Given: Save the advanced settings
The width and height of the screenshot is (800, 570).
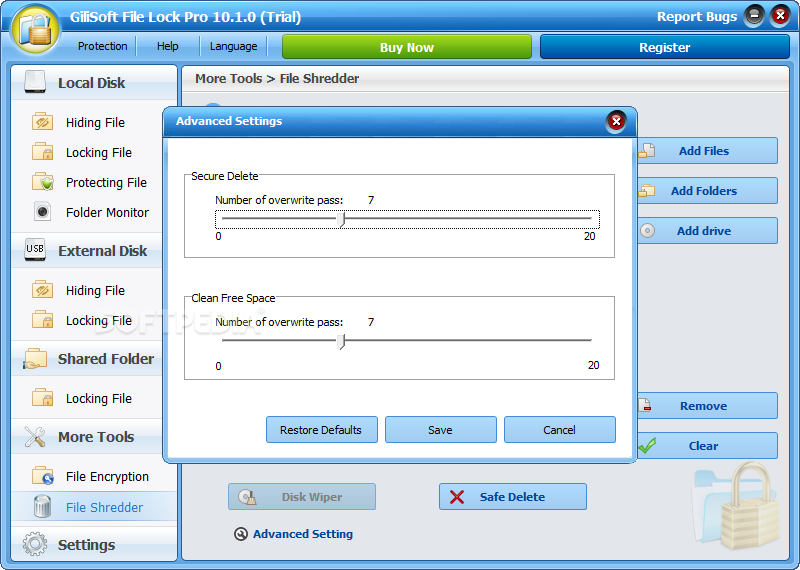Looking at the screenshot, I should pos(440,430).
